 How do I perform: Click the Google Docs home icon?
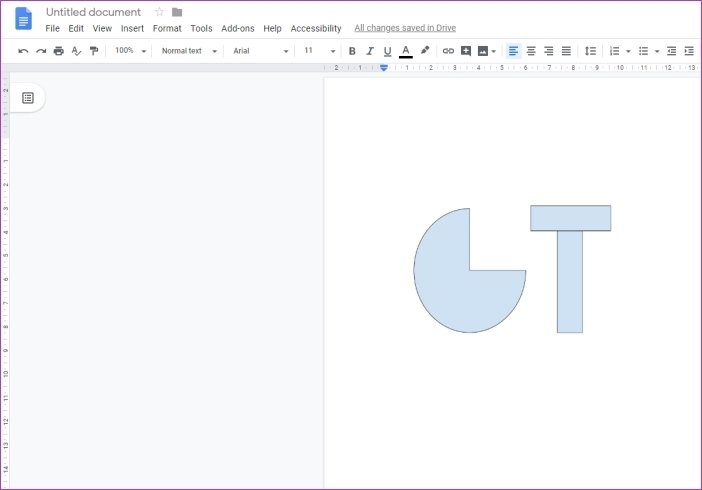23,19
